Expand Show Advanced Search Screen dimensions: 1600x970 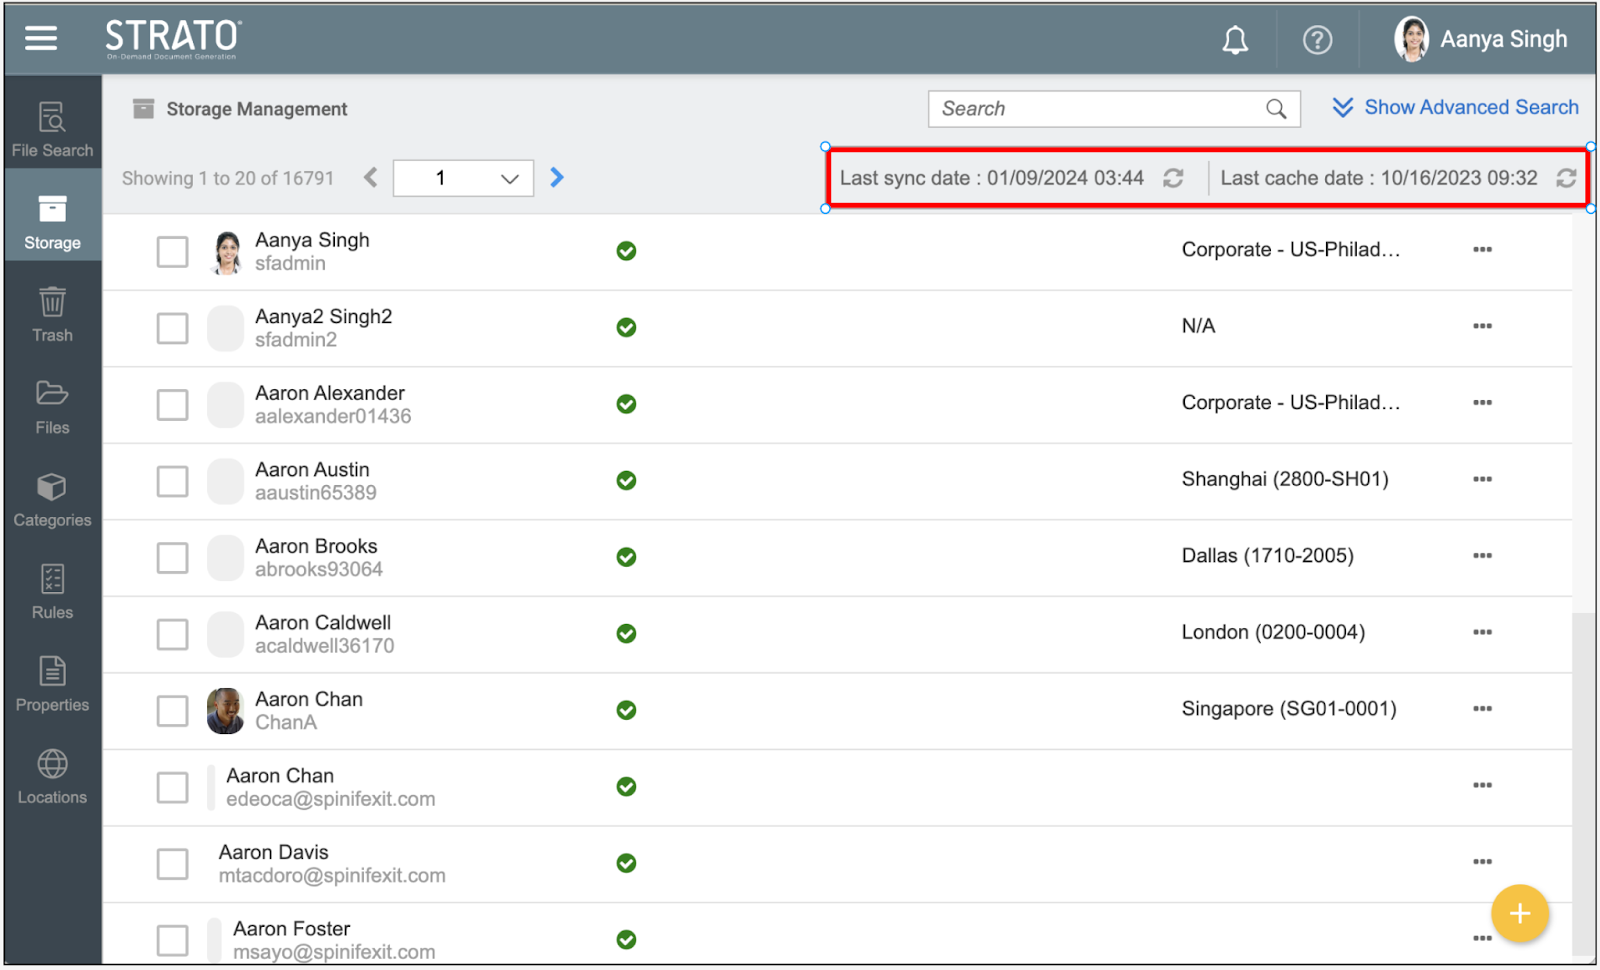[x=1455, y=107]
